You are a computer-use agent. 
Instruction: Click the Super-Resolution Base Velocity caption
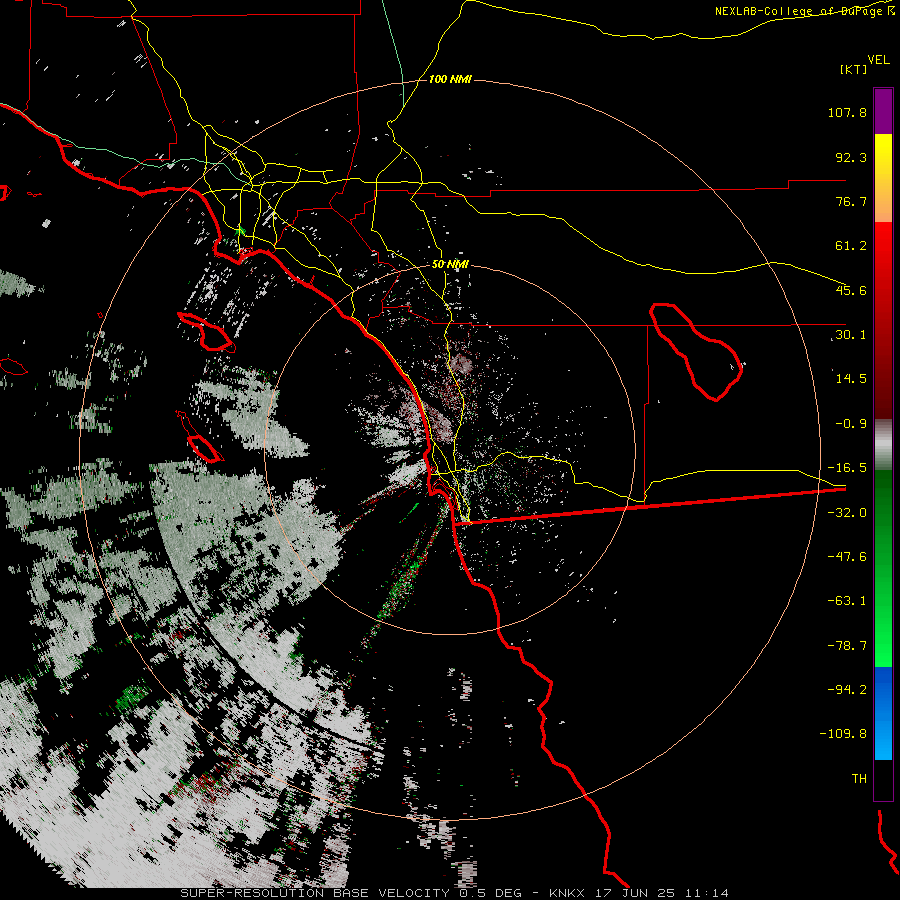pyautogui.click(x=315, y=893)
